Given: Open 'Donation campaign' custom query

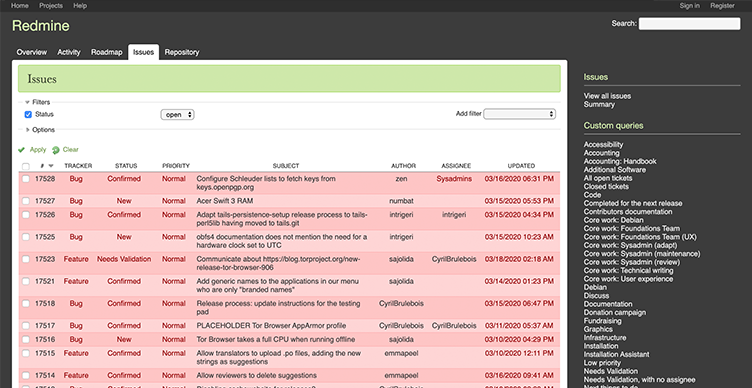Looking at the screenshot, I should click(615, 312).
